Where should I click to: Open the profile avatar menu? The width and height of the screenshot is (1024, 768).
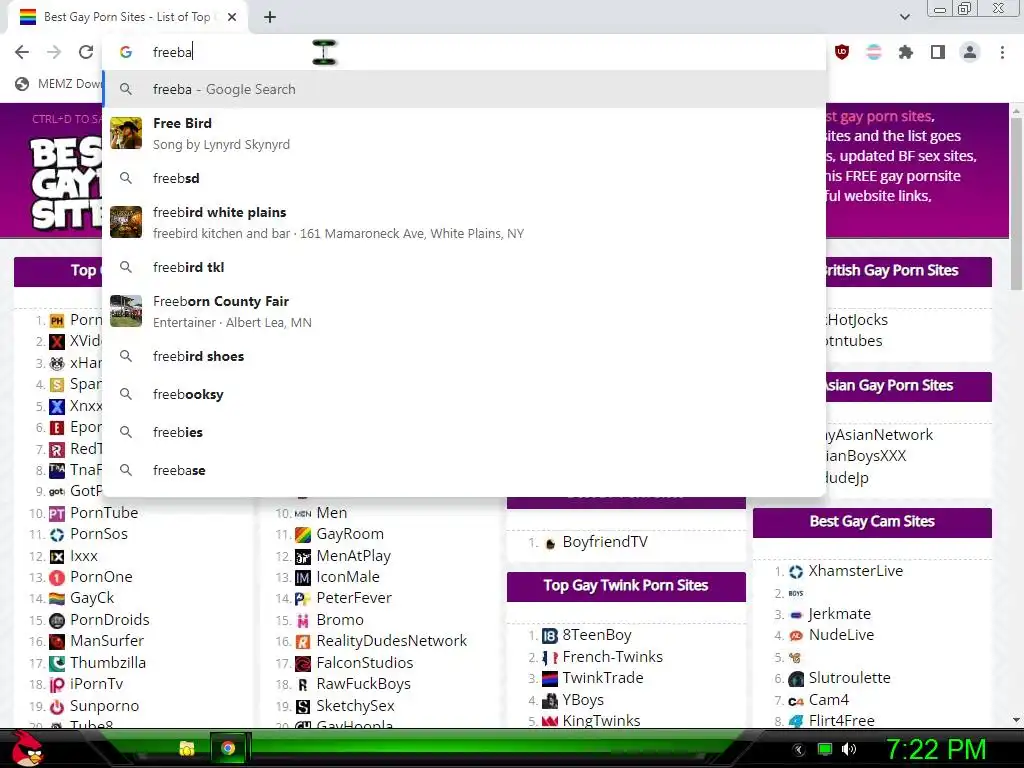tap(970, 52)
